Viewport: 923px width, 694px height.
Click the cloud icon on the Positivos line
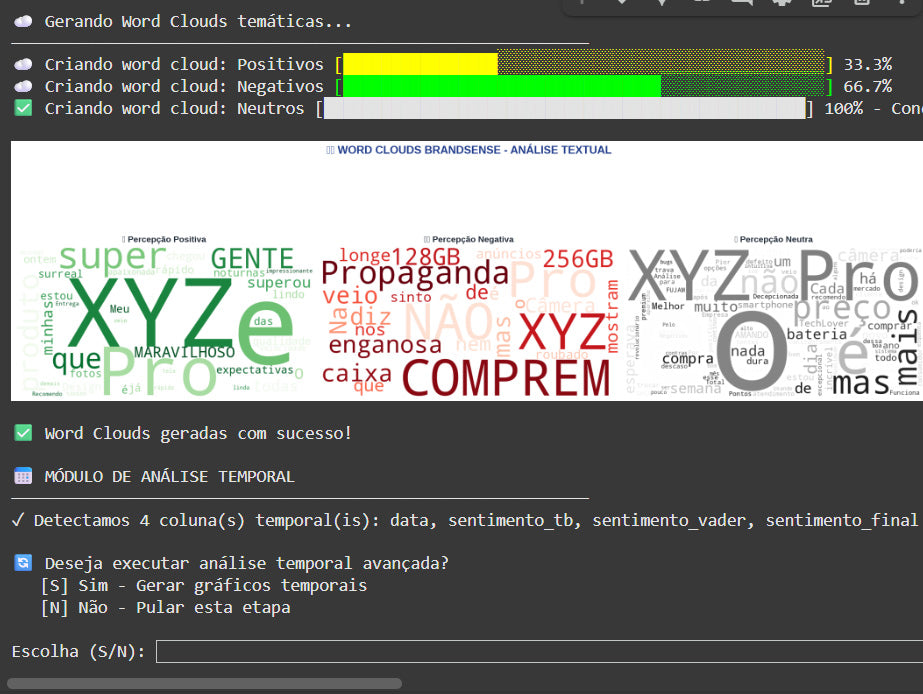pos(23,64)
